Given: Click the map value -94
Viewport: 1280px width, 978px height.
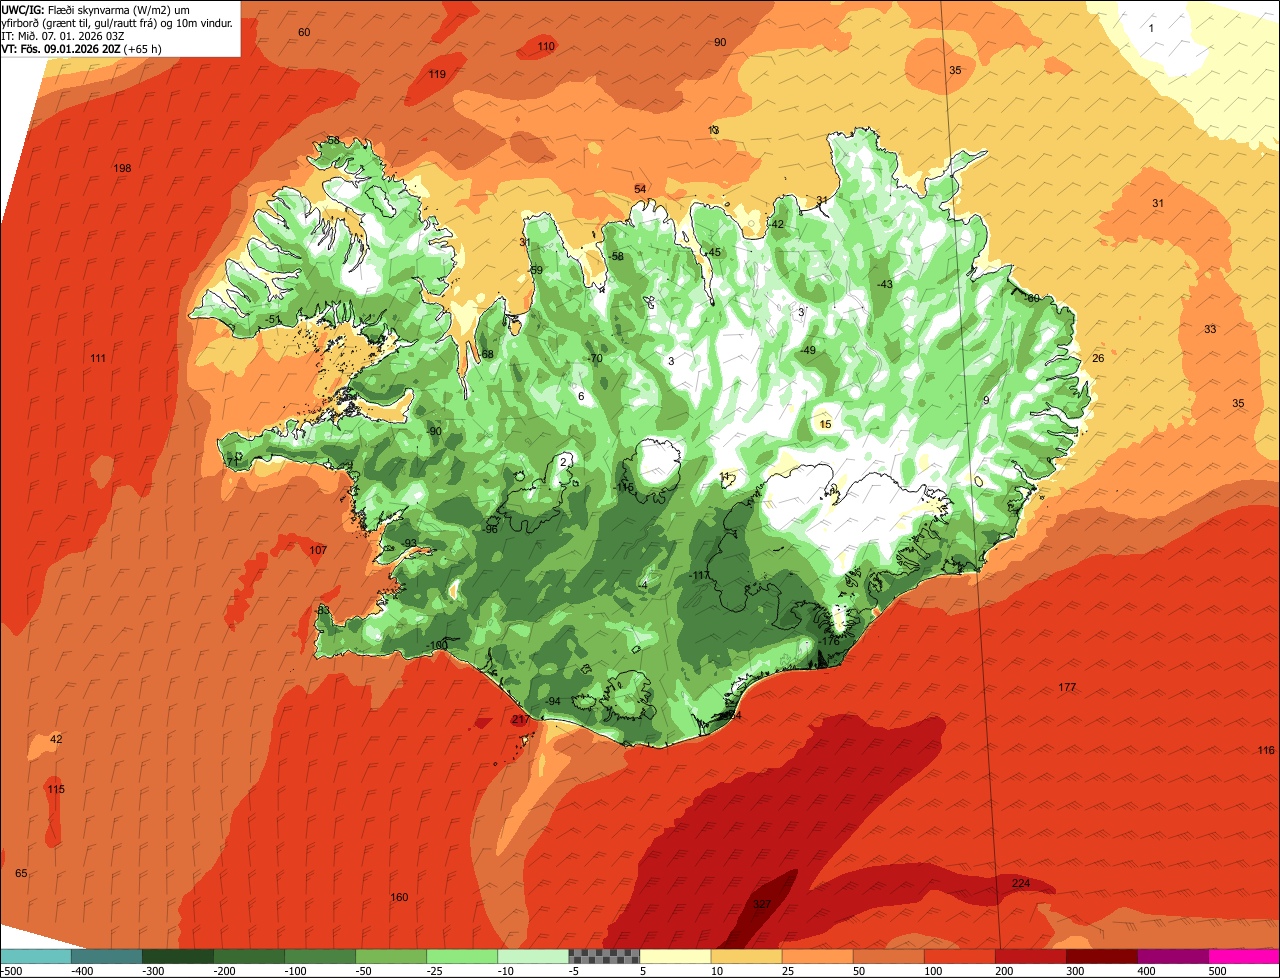Looking at the screenshot, I should coord(553,701).
